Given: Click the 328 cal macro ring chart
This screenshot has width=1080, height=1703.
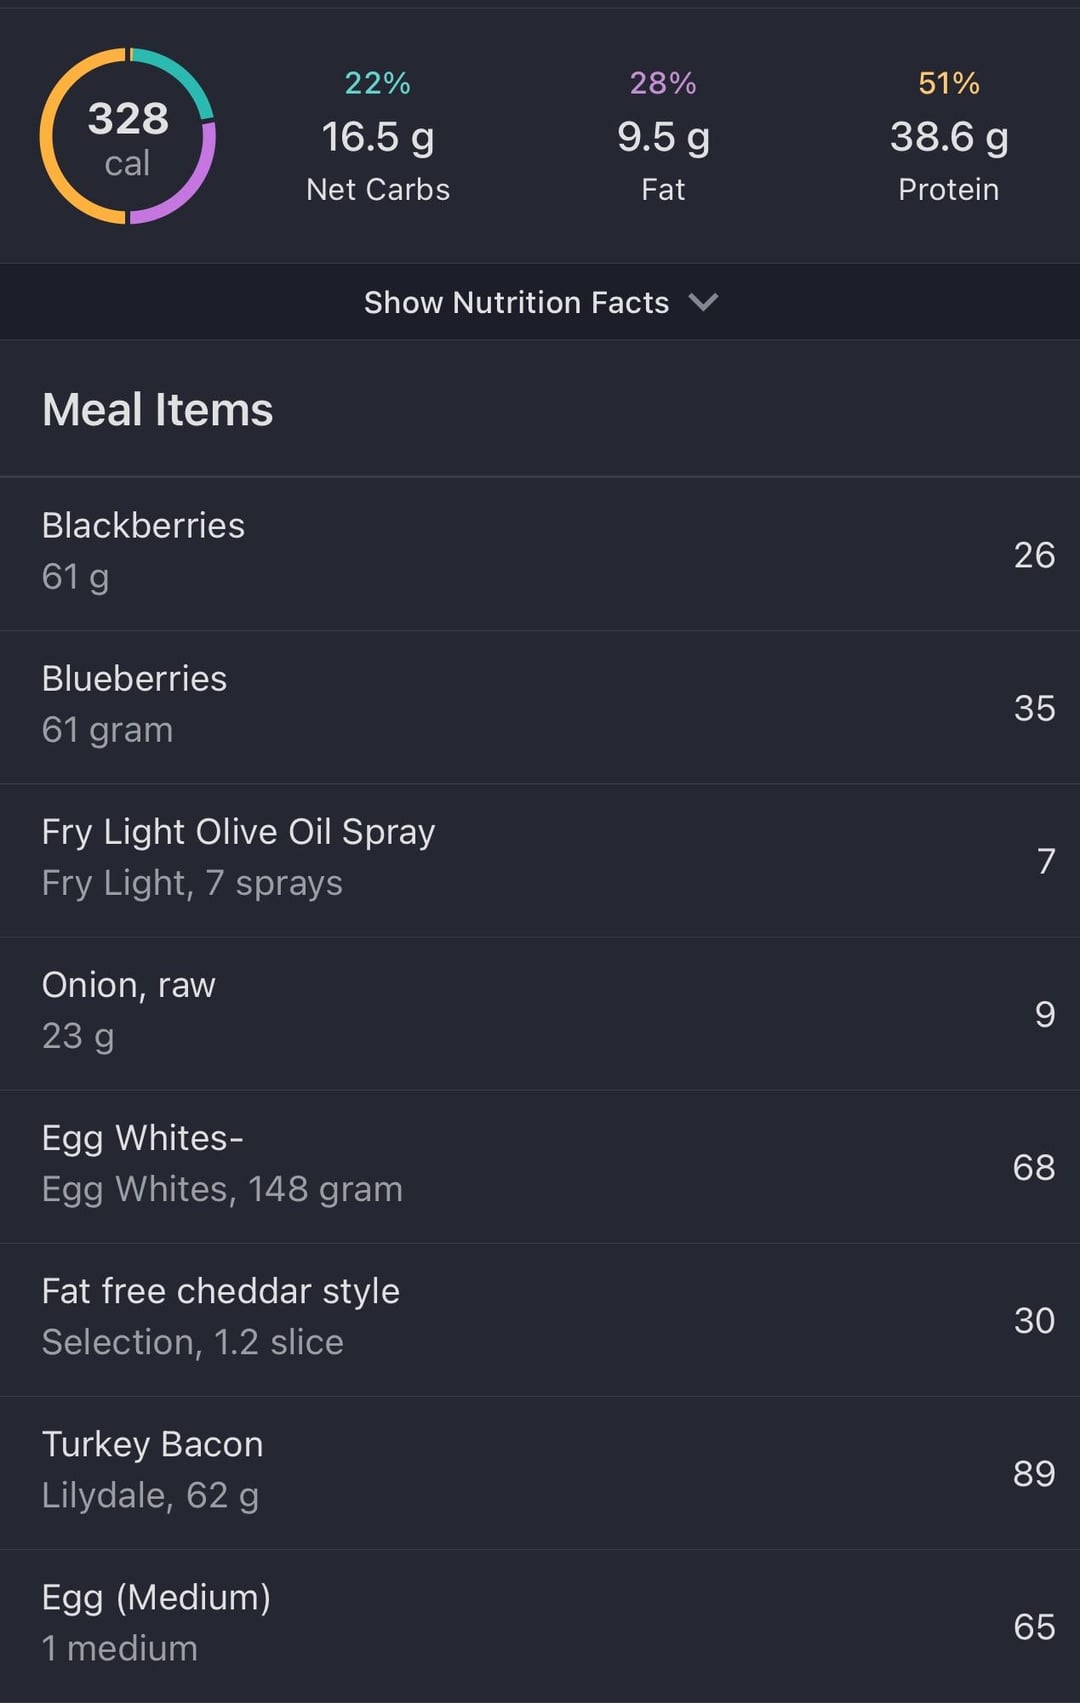Looking at the screenshot, I should [128, 136].
